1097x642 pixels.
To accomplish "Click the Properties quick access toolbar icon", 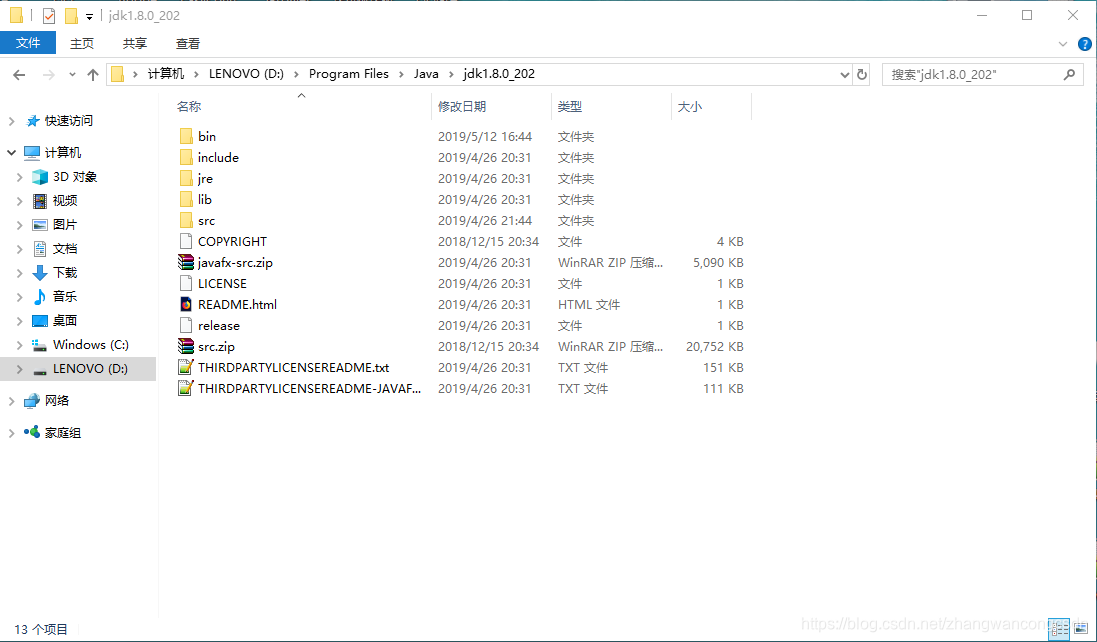I will click(48, 15).
